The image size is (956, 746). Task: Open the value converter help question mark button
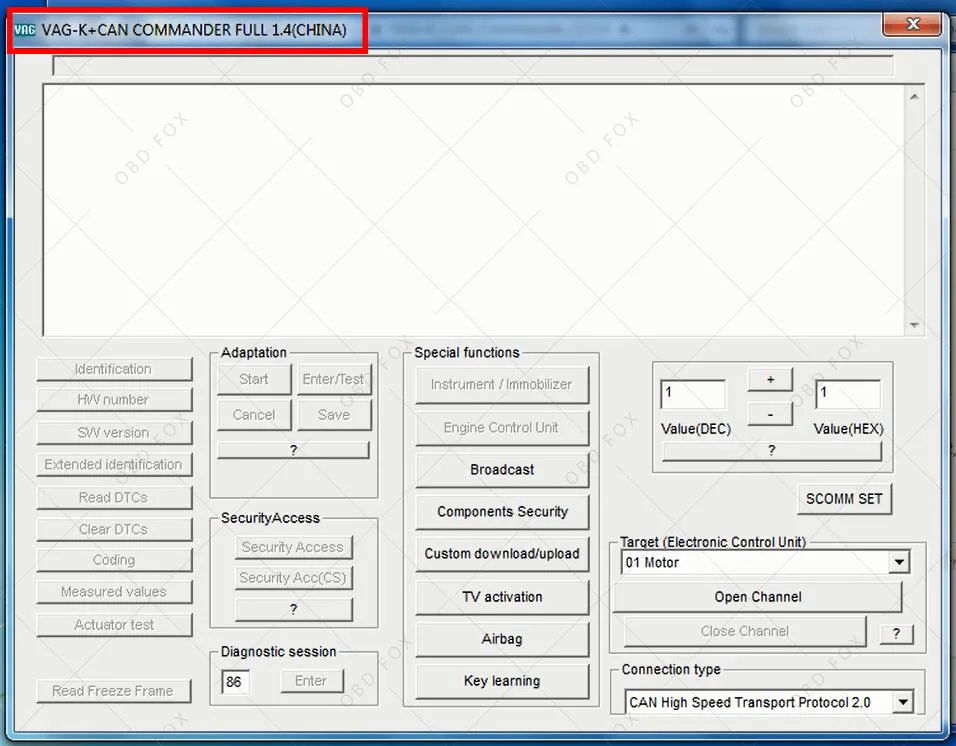771,451
